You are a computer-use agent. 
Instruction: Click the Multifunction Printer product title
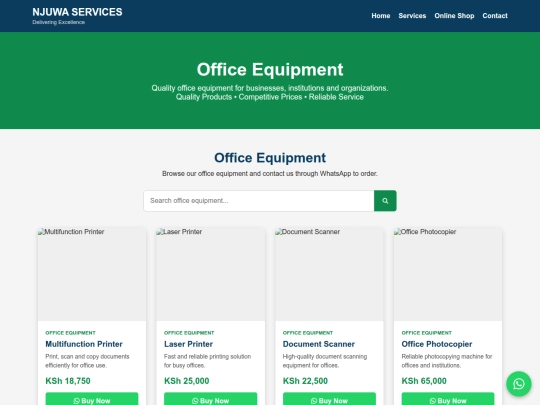pyautogui.click(x=84, y=344)
